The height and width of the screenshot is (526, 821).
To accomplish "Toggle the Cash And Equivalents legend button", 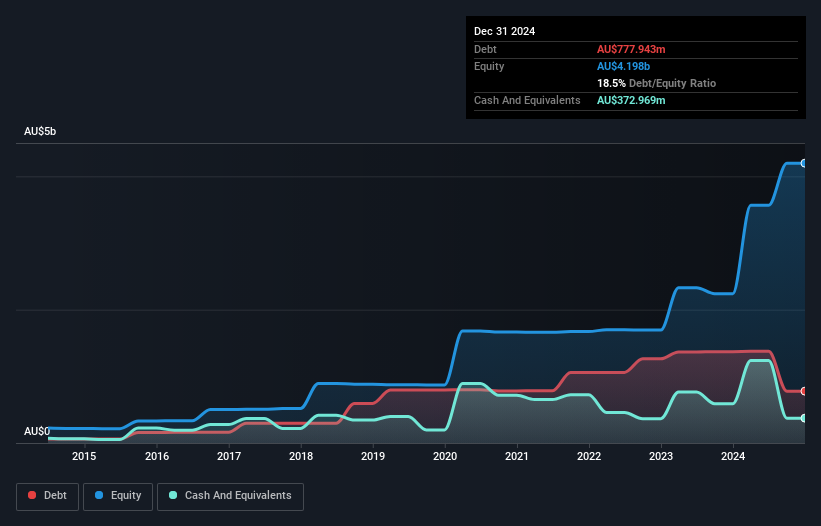I will tap(230, 496).
